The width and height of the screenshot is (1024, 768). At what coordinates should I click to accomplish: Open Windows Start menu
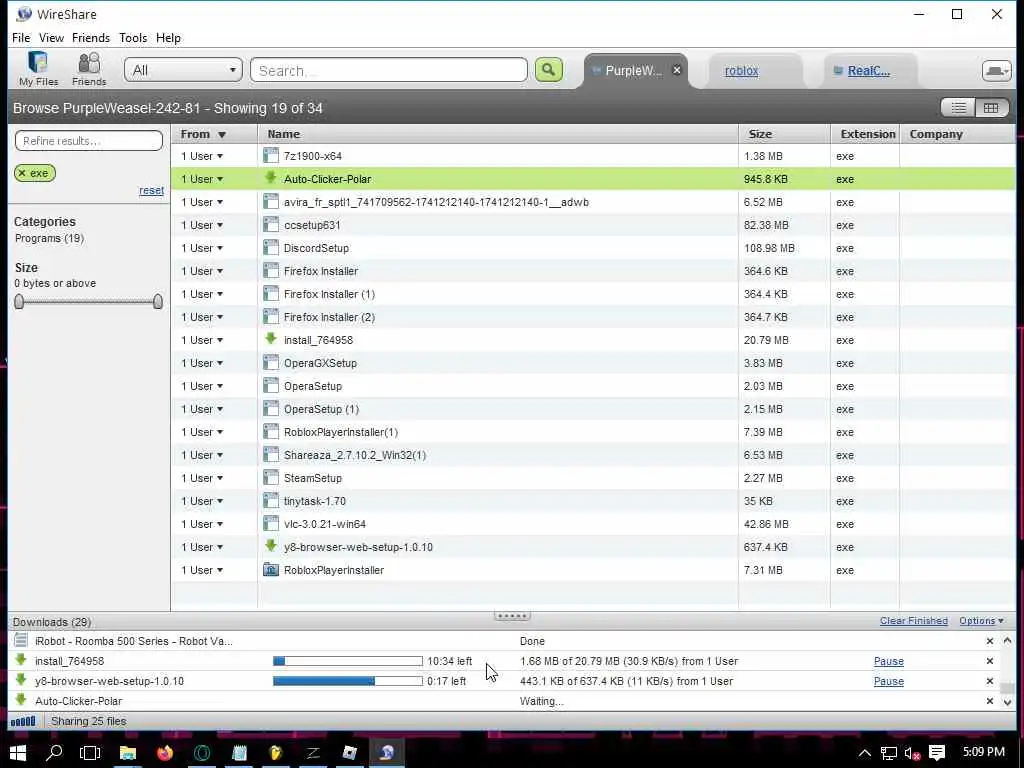pyautogui.click(x=18, y=753)
